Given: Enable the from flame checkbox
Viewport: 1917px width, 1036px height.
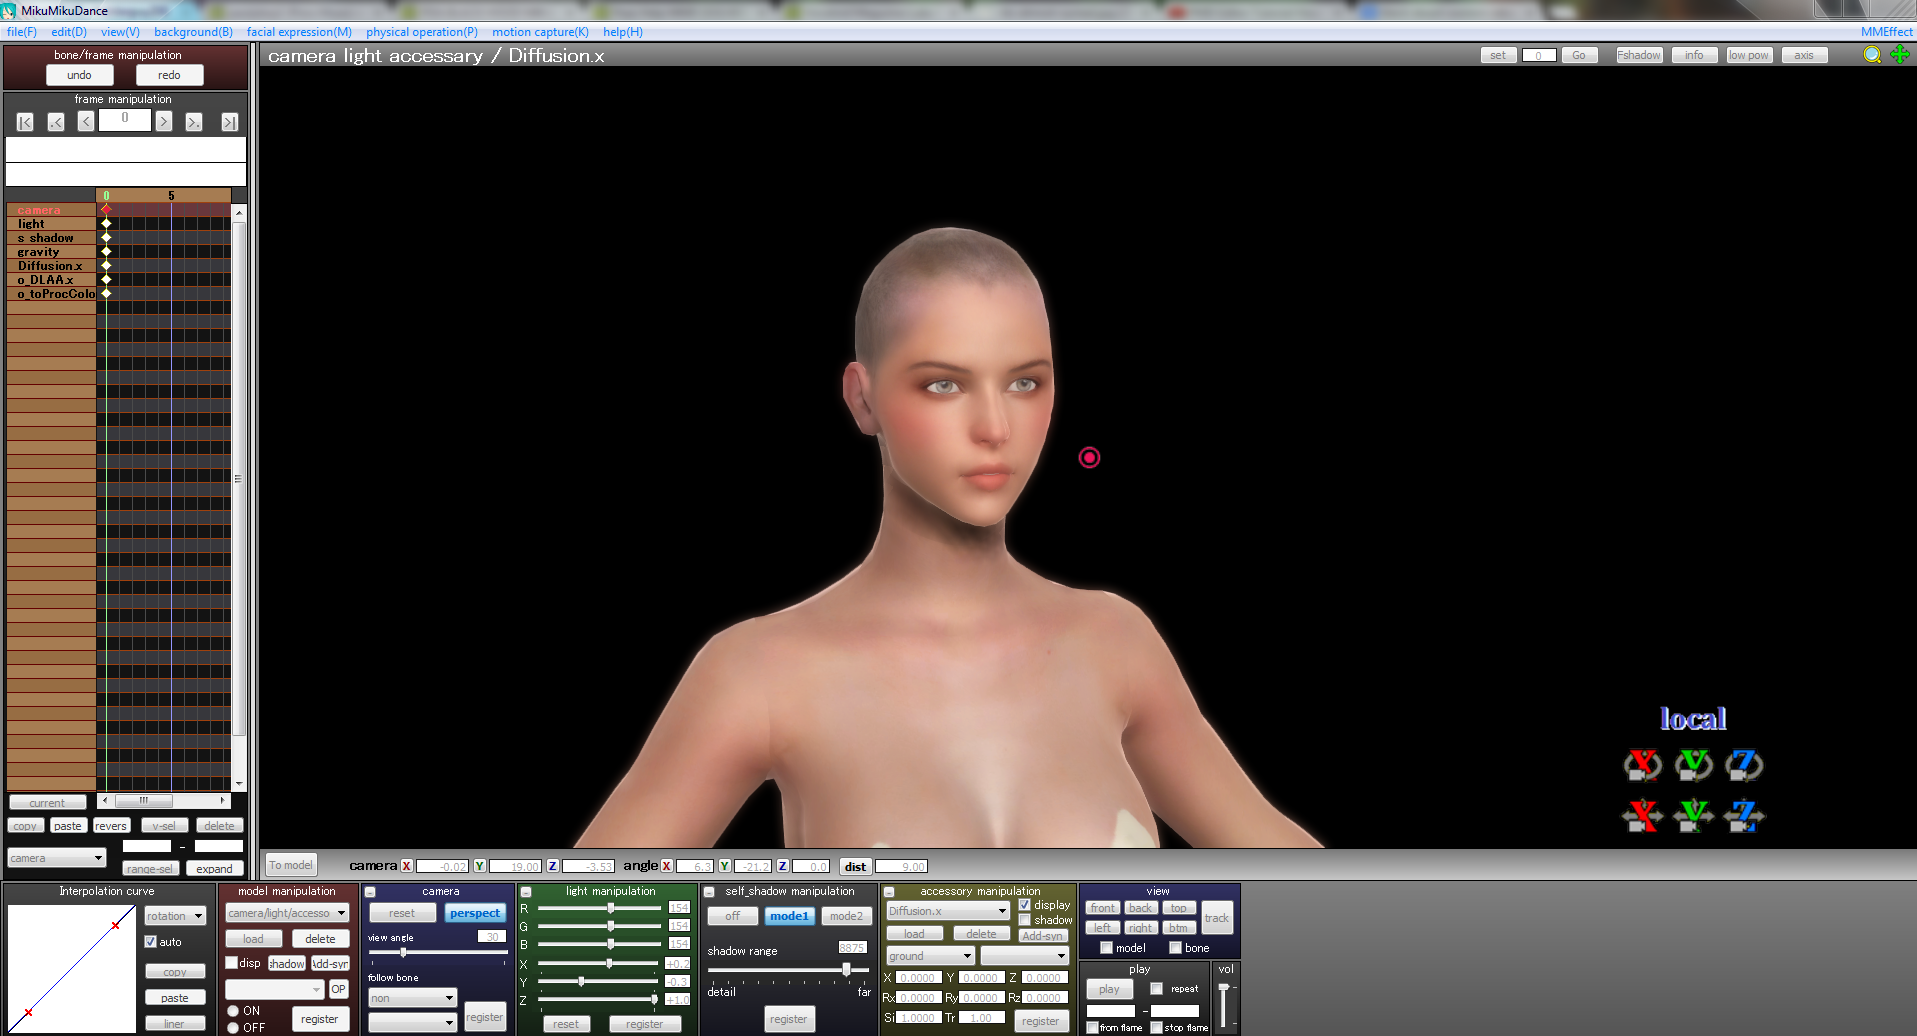Looking at the screenshot, I should 1093,1027.
